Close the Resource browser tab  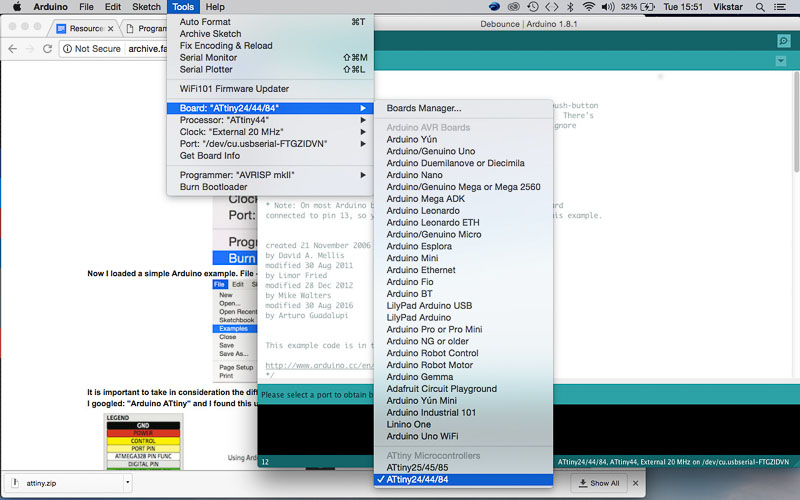point(110,29)
